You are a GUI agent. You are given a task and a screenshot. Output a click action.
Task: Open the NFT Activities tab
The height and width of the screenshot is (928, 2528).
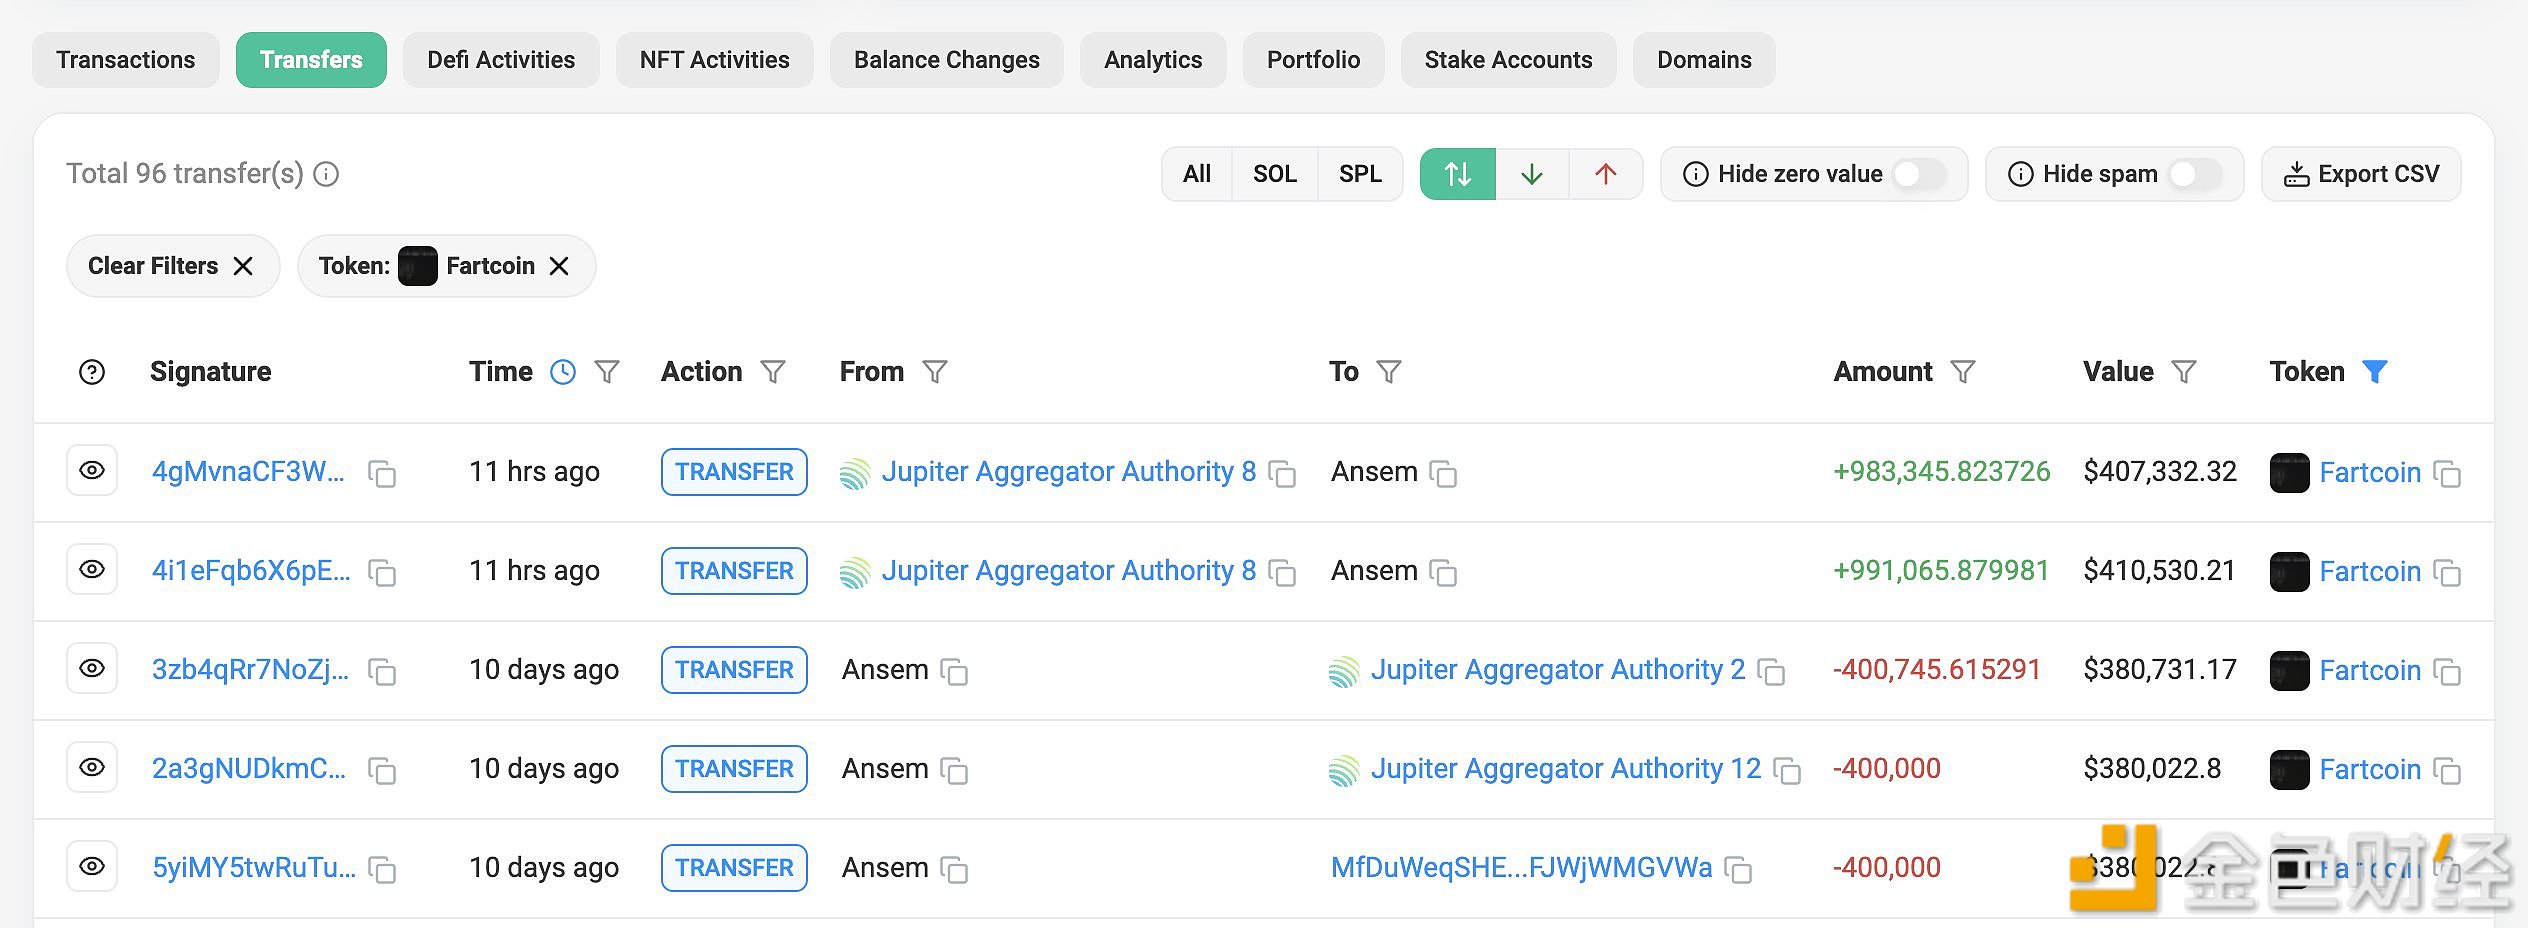[715, 60]
